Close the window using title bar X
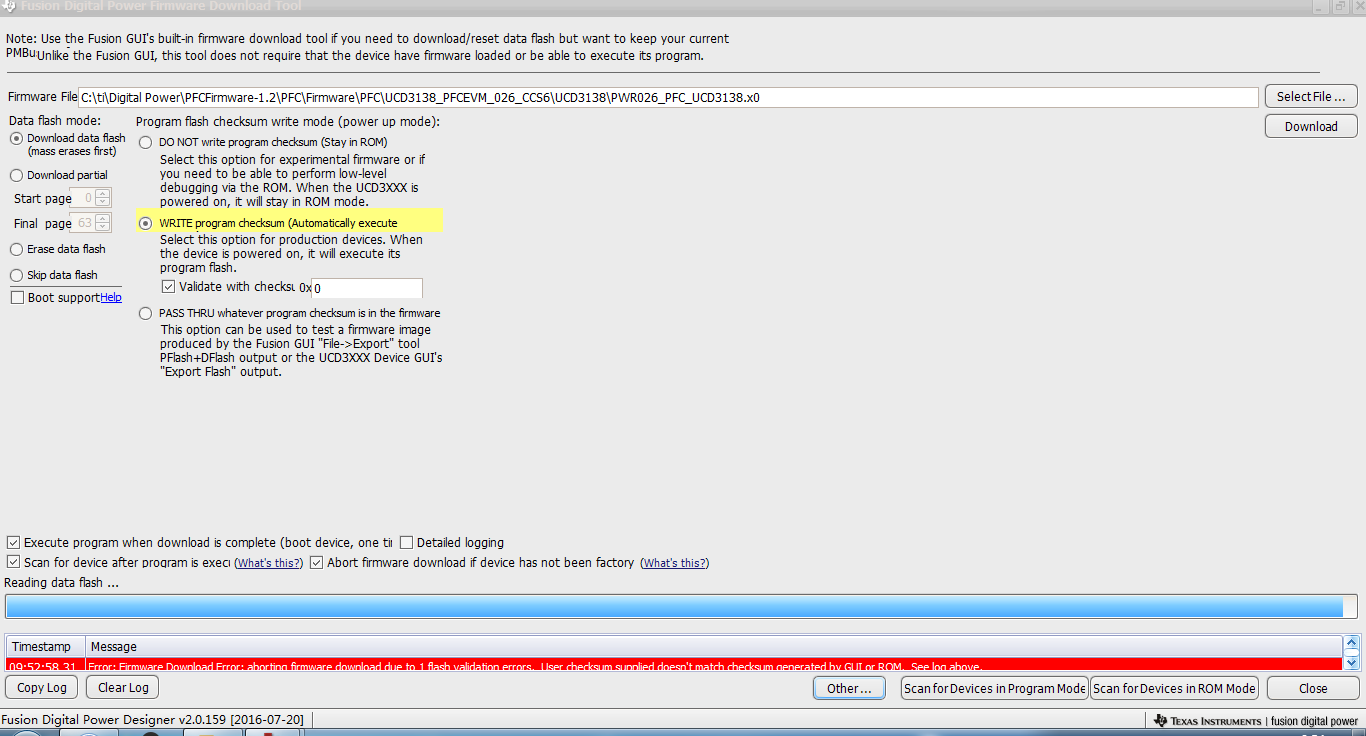Screen dimensions: 1366x736 pyautogui.click(x=1357, y=6)
